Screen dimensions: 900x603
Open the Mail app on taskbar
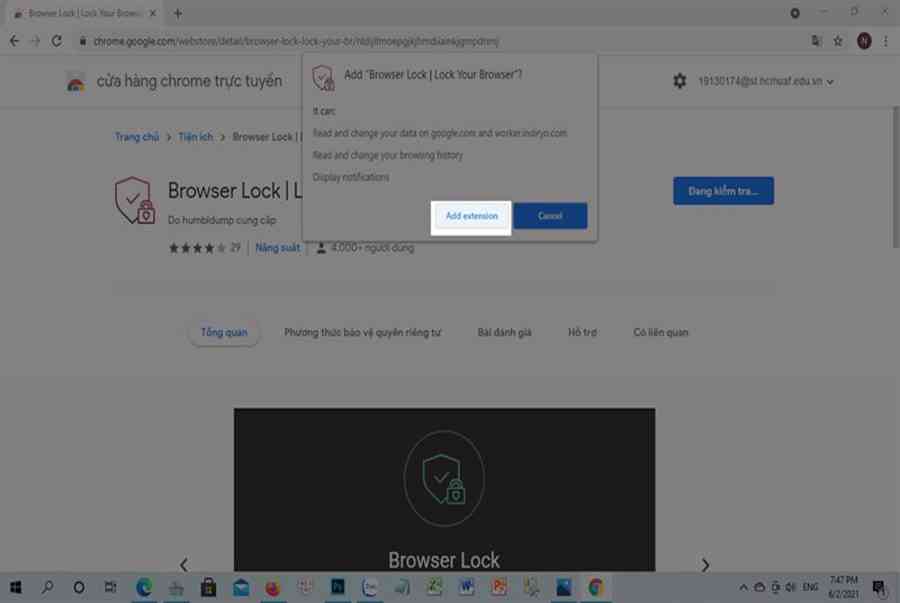[240, 587]
